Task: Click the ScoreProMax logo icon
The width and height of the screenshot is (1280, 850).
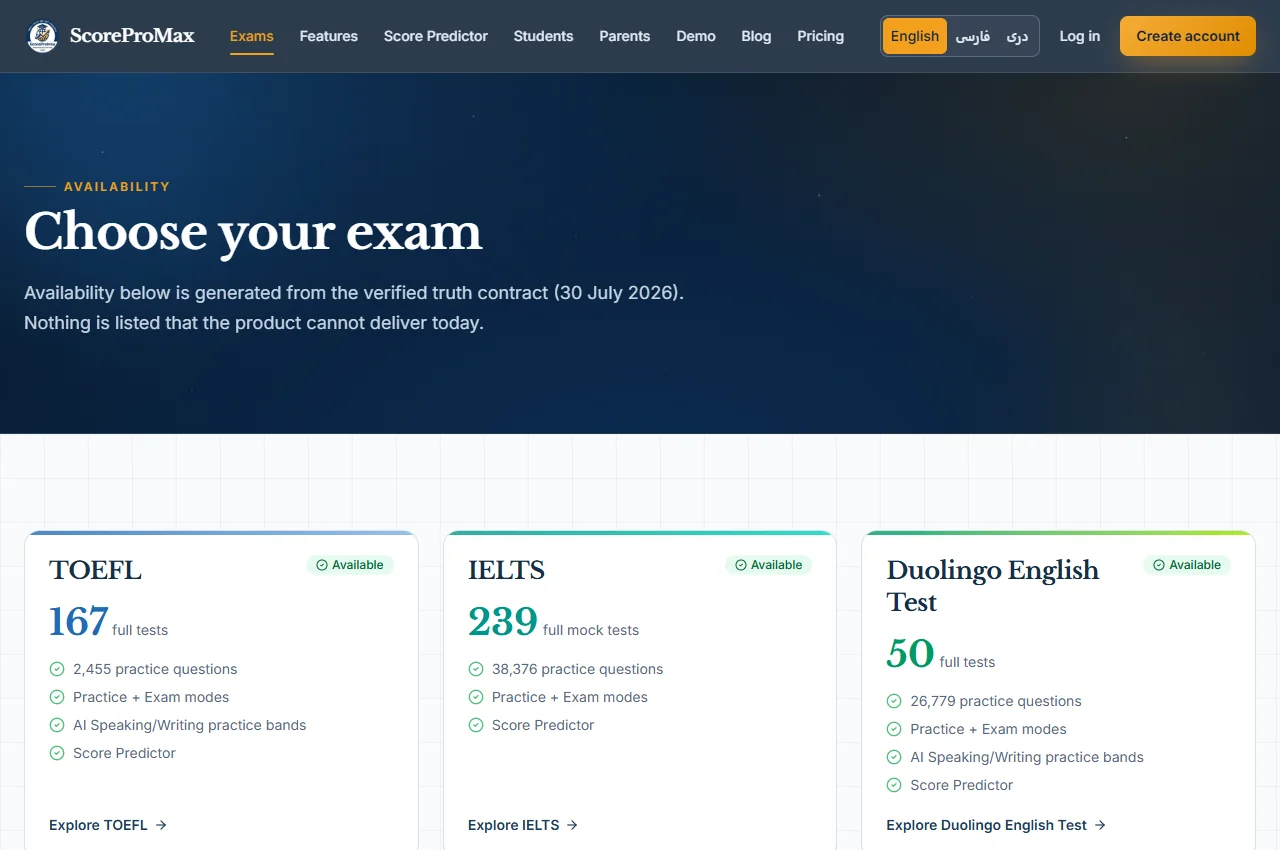Action: click(x=42, y=37)
